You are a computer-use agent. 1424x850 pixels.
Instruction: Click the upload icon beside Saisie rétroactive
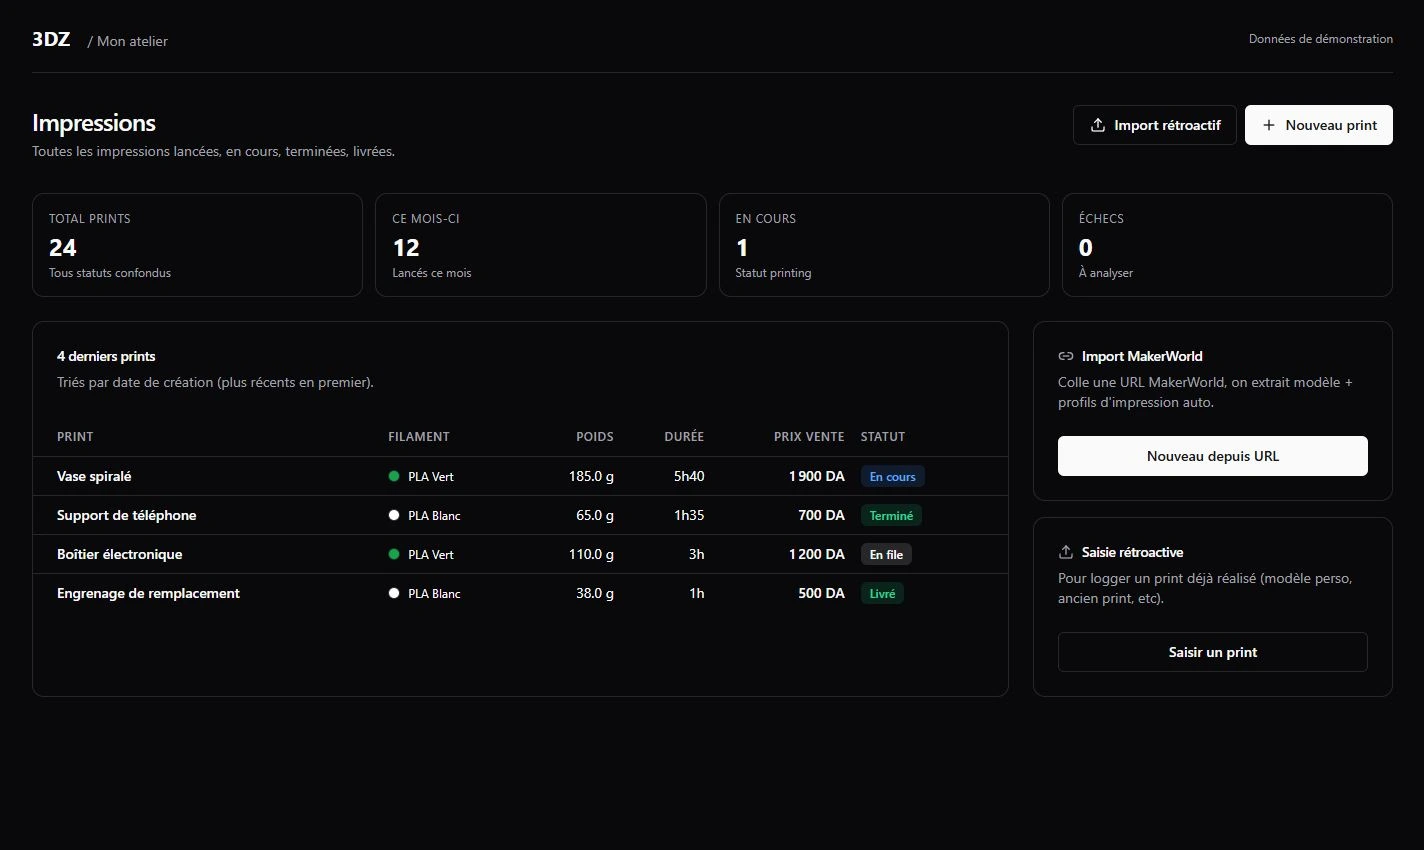[1066, 552]
